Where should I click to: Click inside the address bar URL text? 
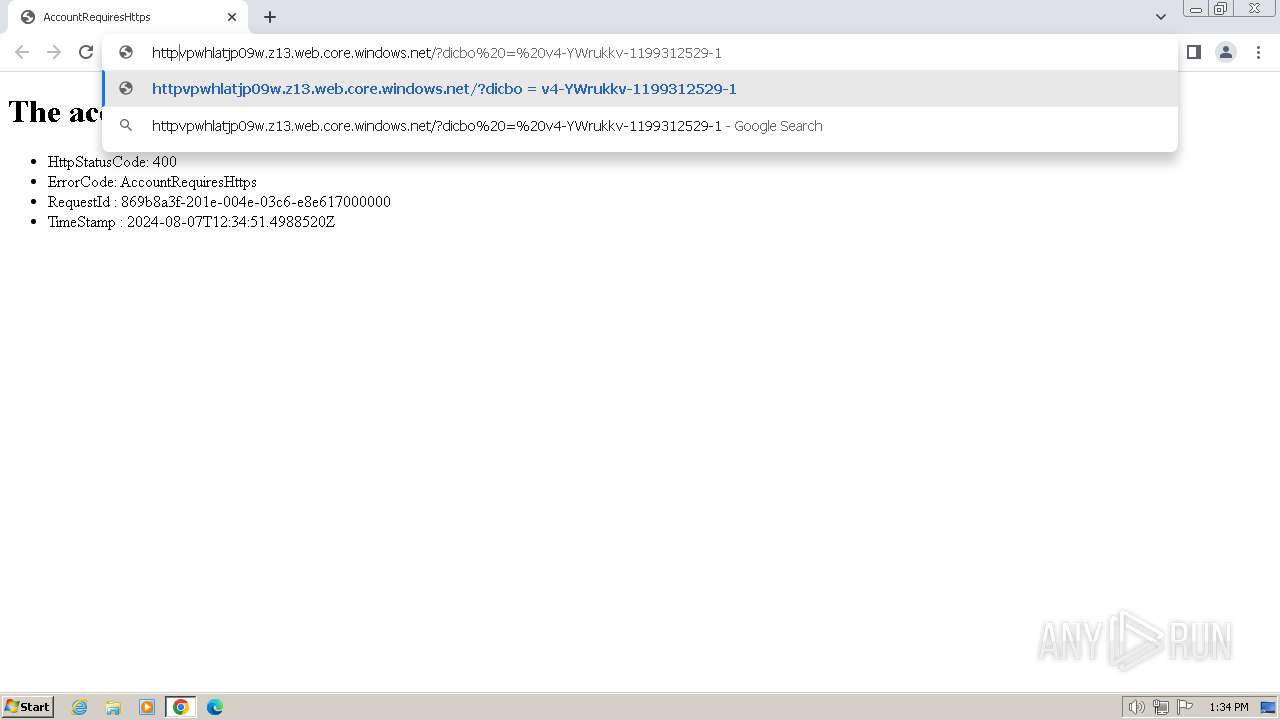pos(436,53)
